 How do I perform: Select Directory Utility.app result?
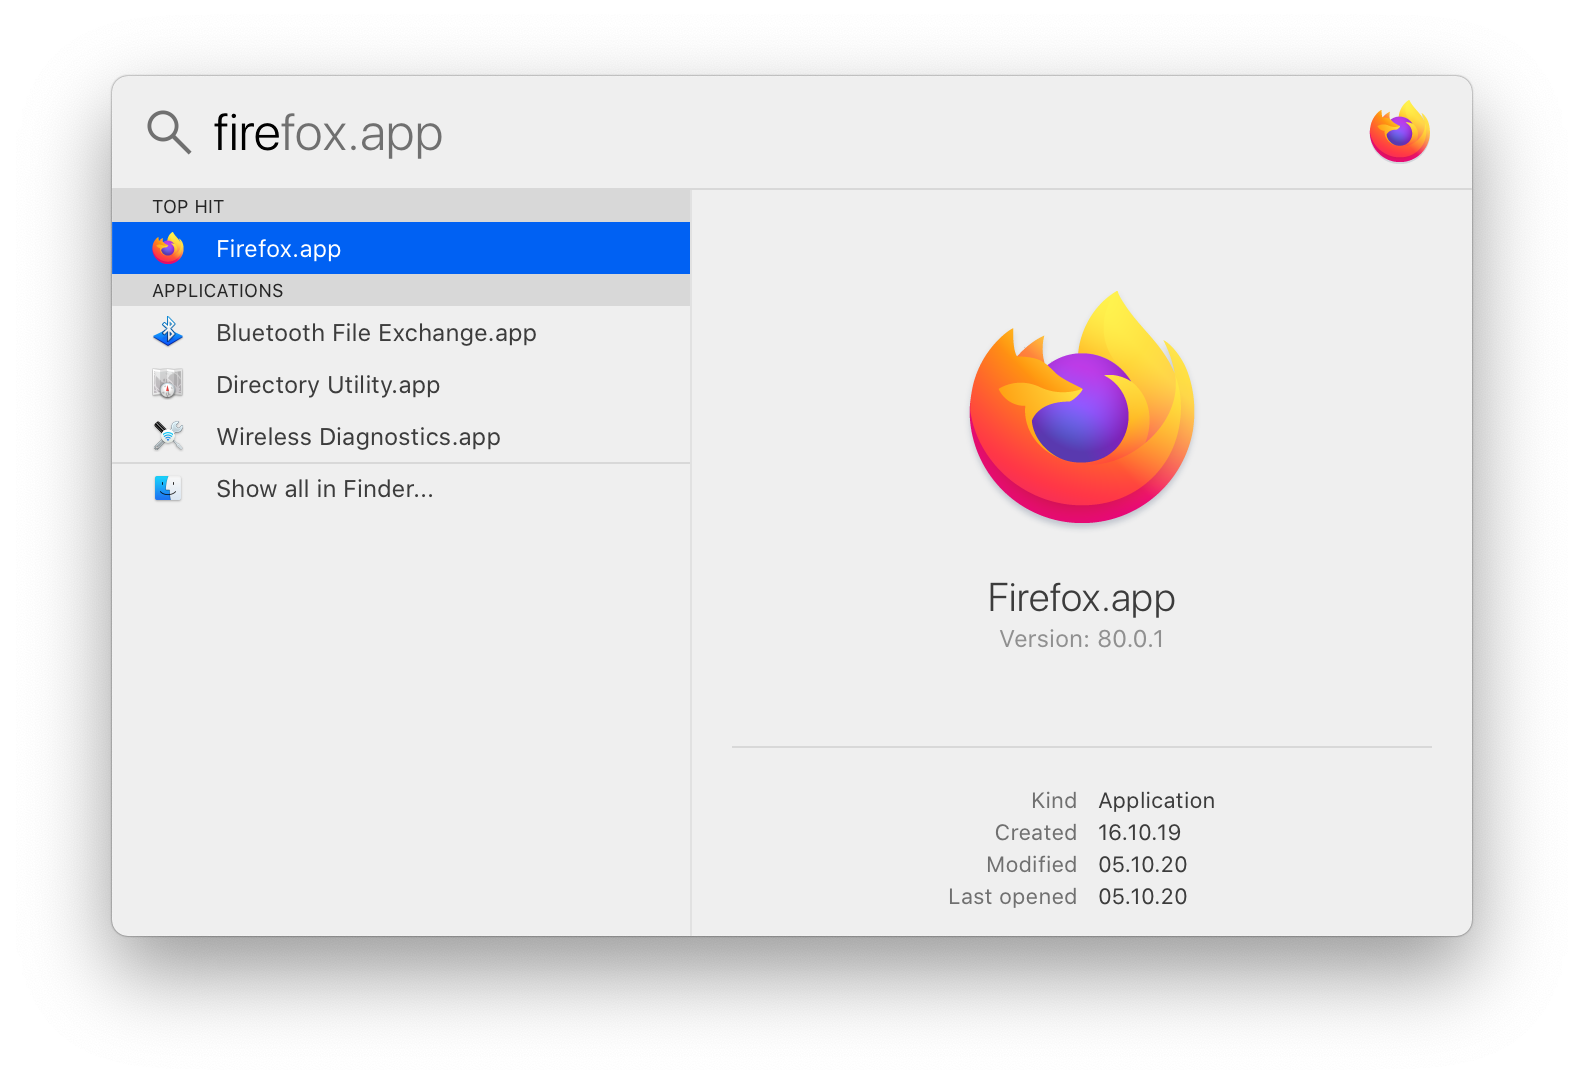click(x=401, y=384)
